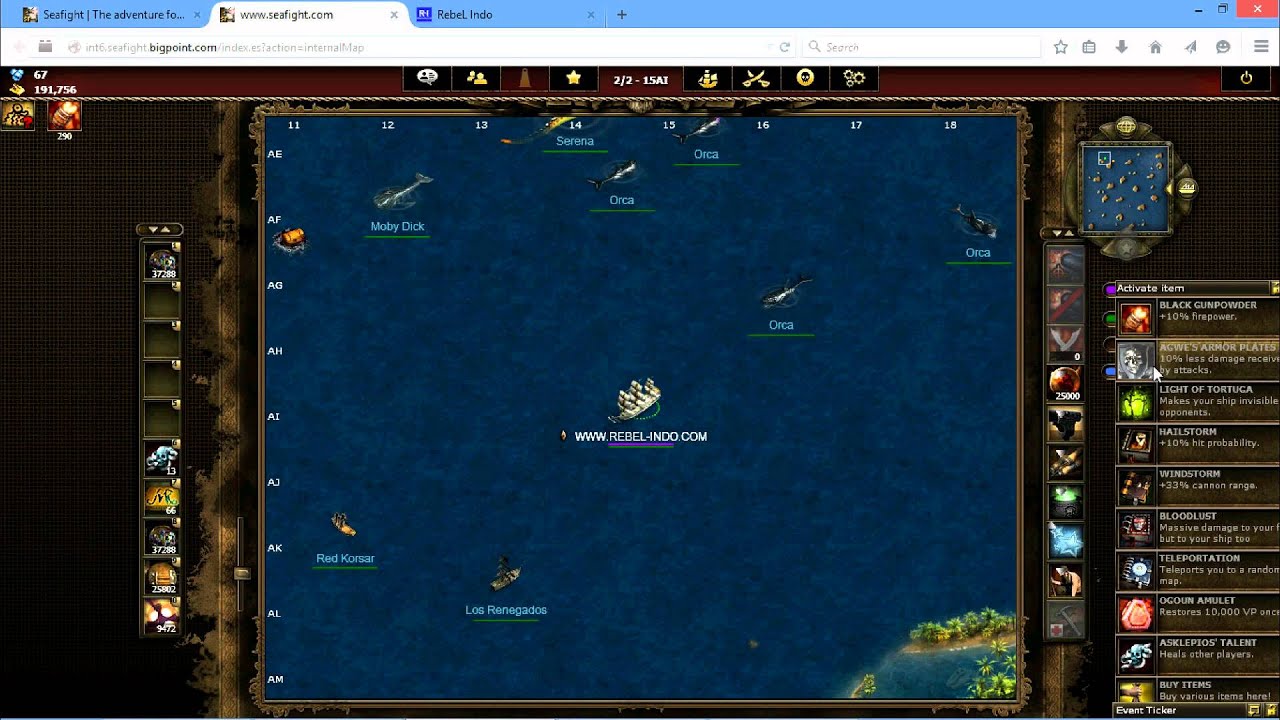Screen dimensions: 1280x720
Task: Collapse left quickbar with the arrow toggle
Action: (160, 230)
